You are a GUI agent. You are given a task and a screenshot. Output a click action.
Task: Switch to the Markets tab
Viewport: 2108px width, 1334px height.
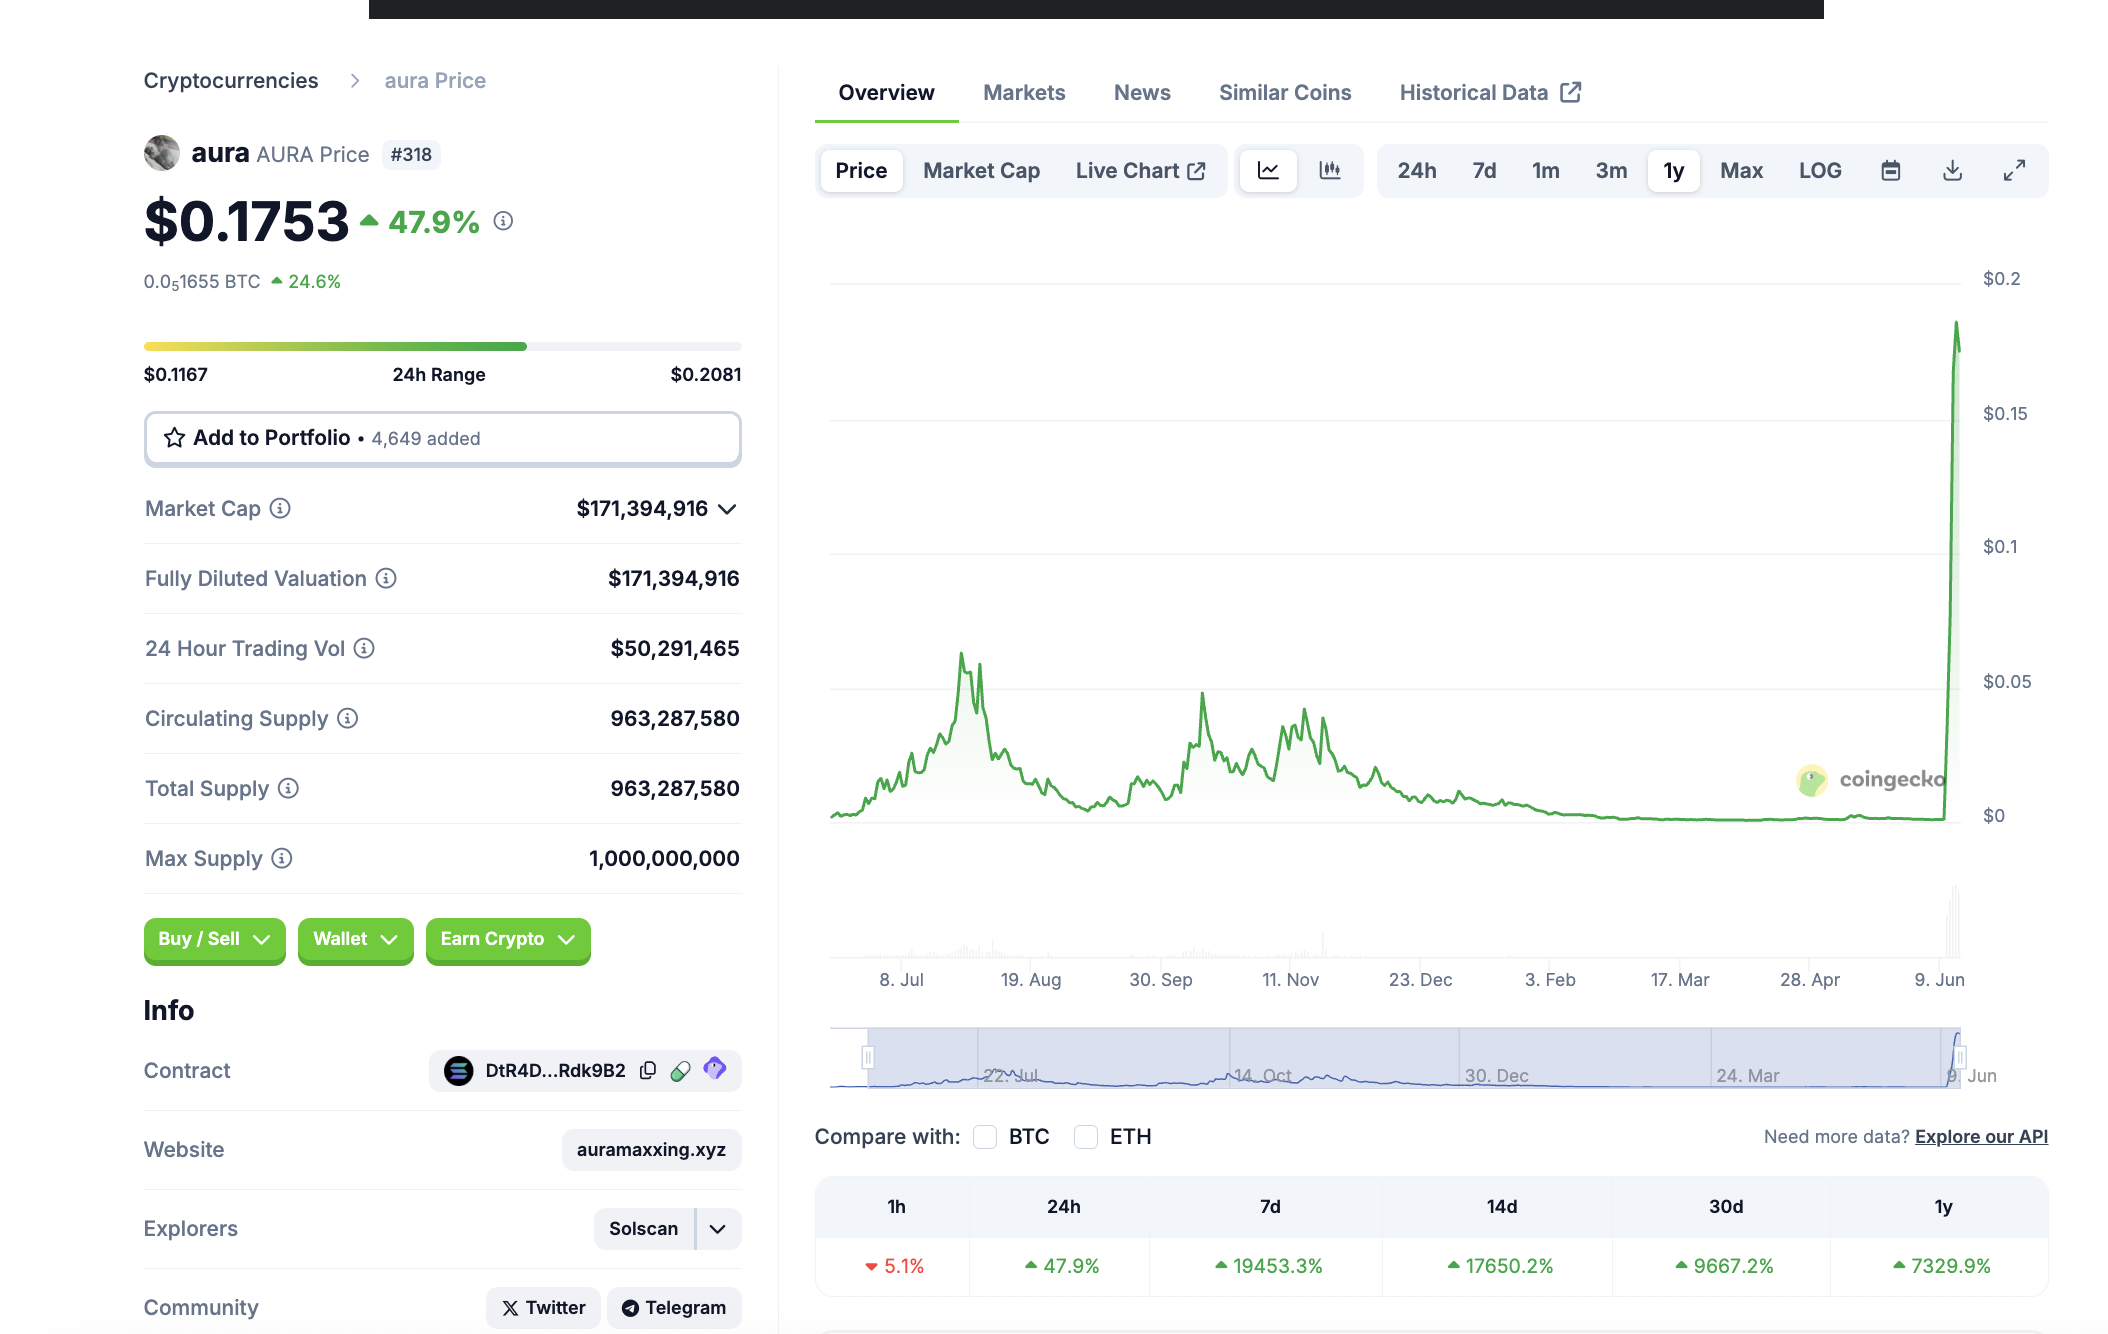[x=1024, y=93]
